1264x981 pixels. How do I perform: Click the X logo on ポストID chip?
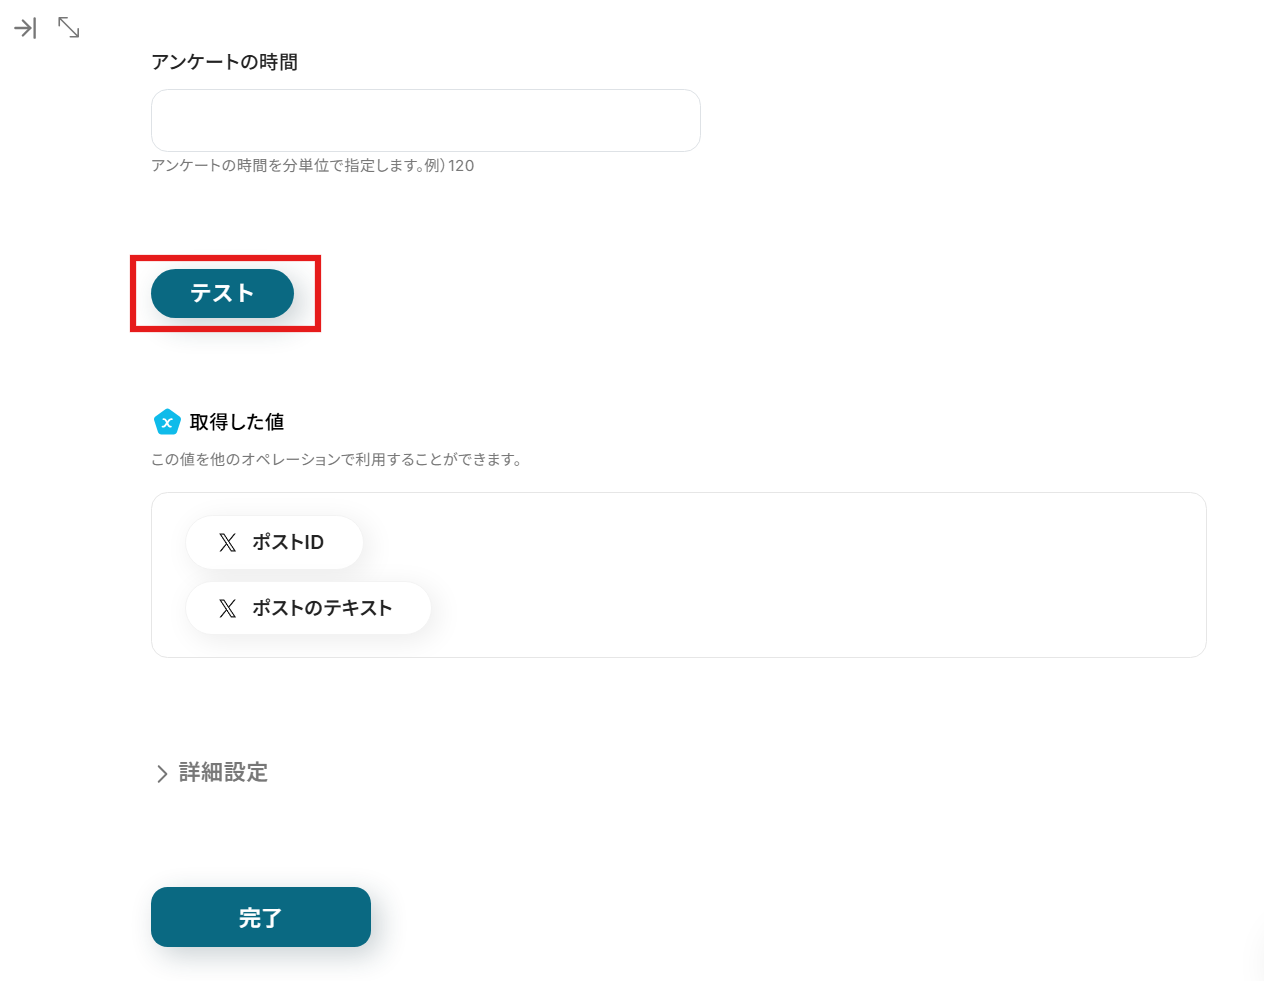click(x=228, y=542)
